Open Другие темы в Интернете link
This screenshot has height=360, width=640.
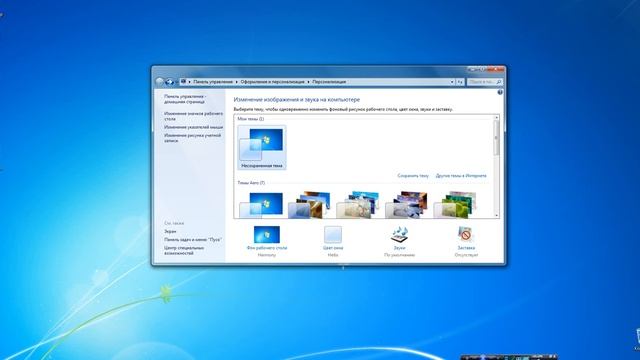coord(461,176)
